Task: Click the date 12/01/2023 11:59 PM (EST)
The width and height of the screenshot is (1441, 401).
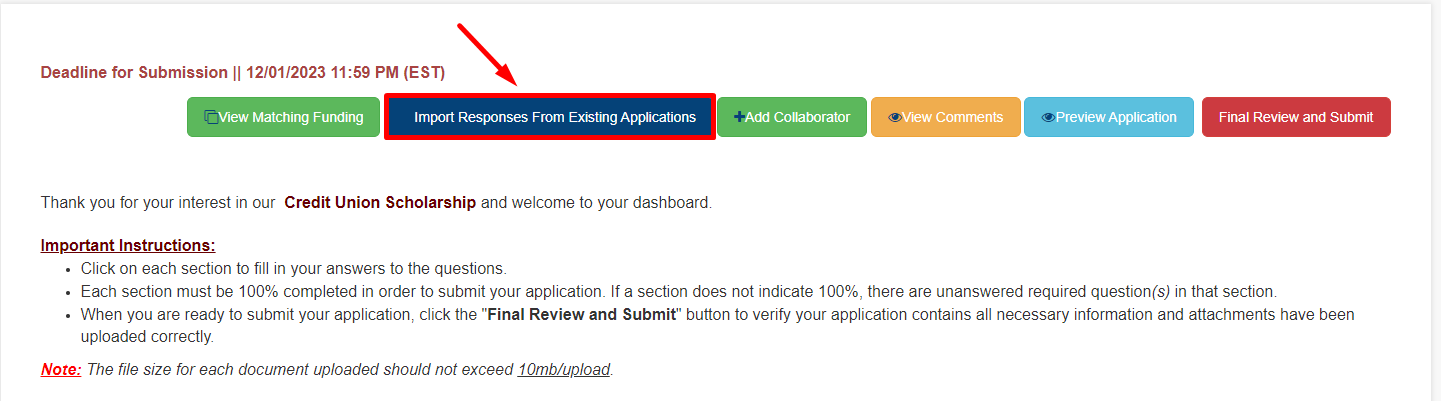Action: (x=345, y=73)
